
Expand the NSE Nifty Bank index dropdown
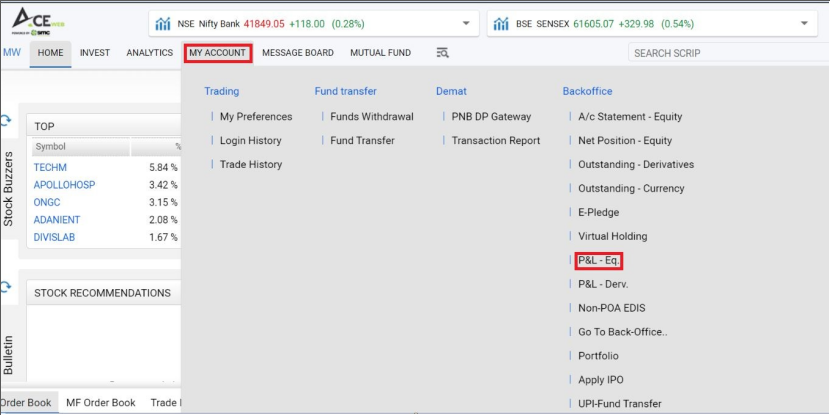(x=466, y=23)
